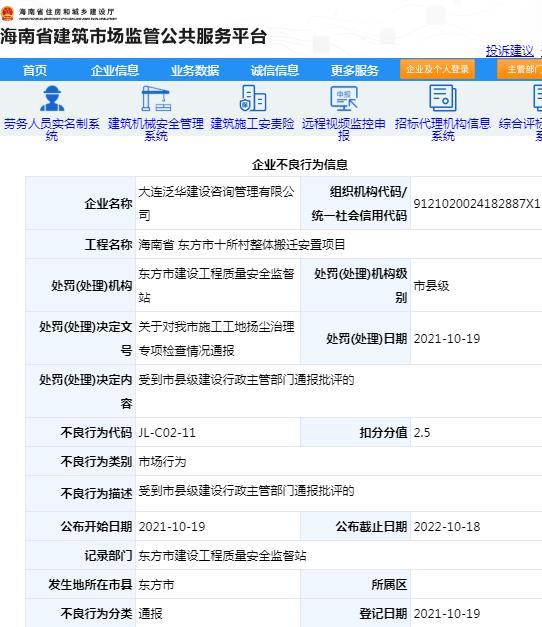Open the 建筑施工安责险 building shield icon

[x=252, y=98]
